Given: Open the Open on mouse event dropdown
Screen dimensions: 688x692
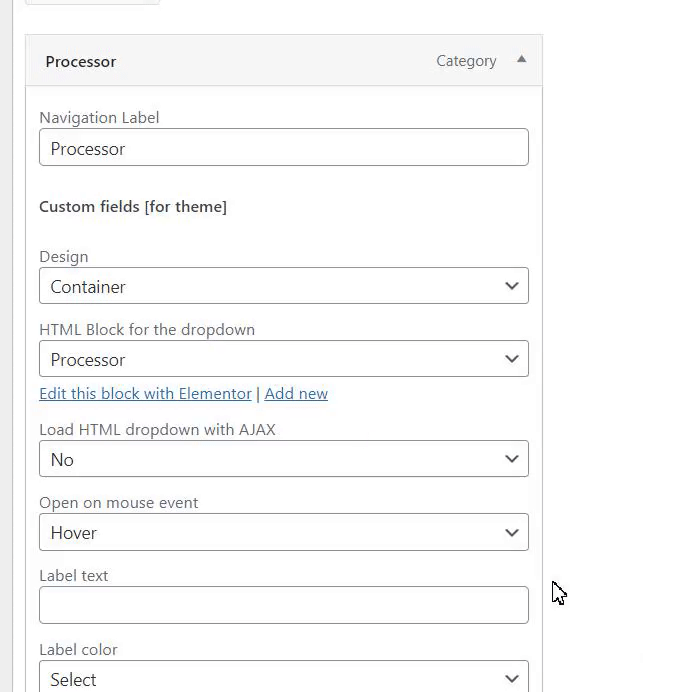Looking at the screenshot, I should click(x=270, y=532).
